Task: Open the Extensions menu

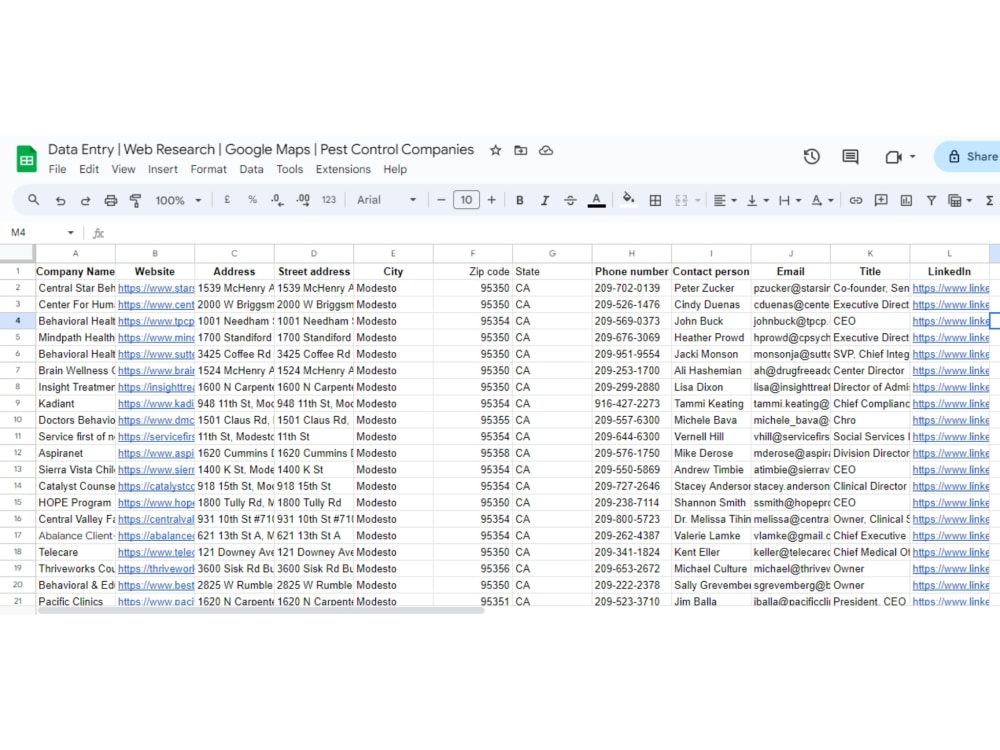Action: pos(343,169)
